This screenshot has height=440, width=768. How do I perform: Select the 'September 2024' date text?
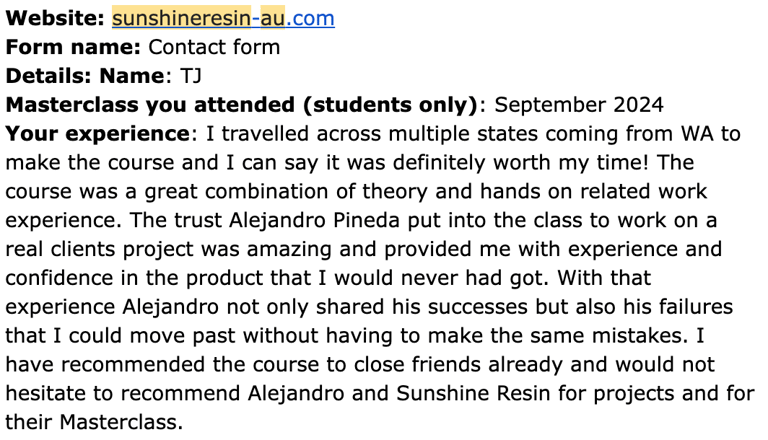click(x=578, y=105)
